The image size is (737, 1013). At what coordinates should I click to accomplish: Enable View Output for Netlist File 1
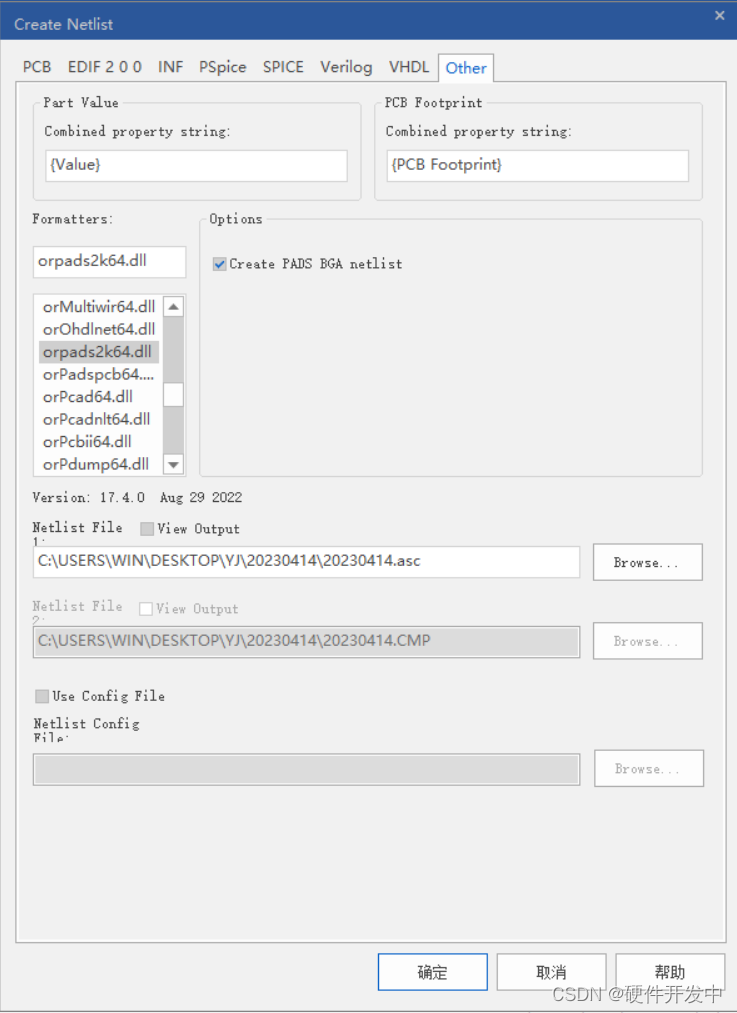click(x=147, y=529)
